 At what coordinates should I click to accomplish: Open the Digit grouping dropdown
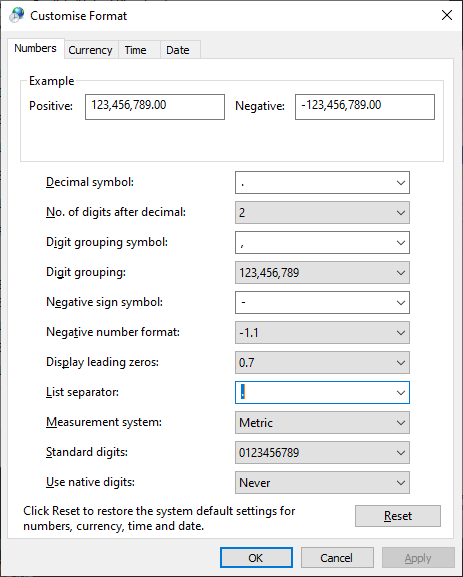[x=322, y=273]
